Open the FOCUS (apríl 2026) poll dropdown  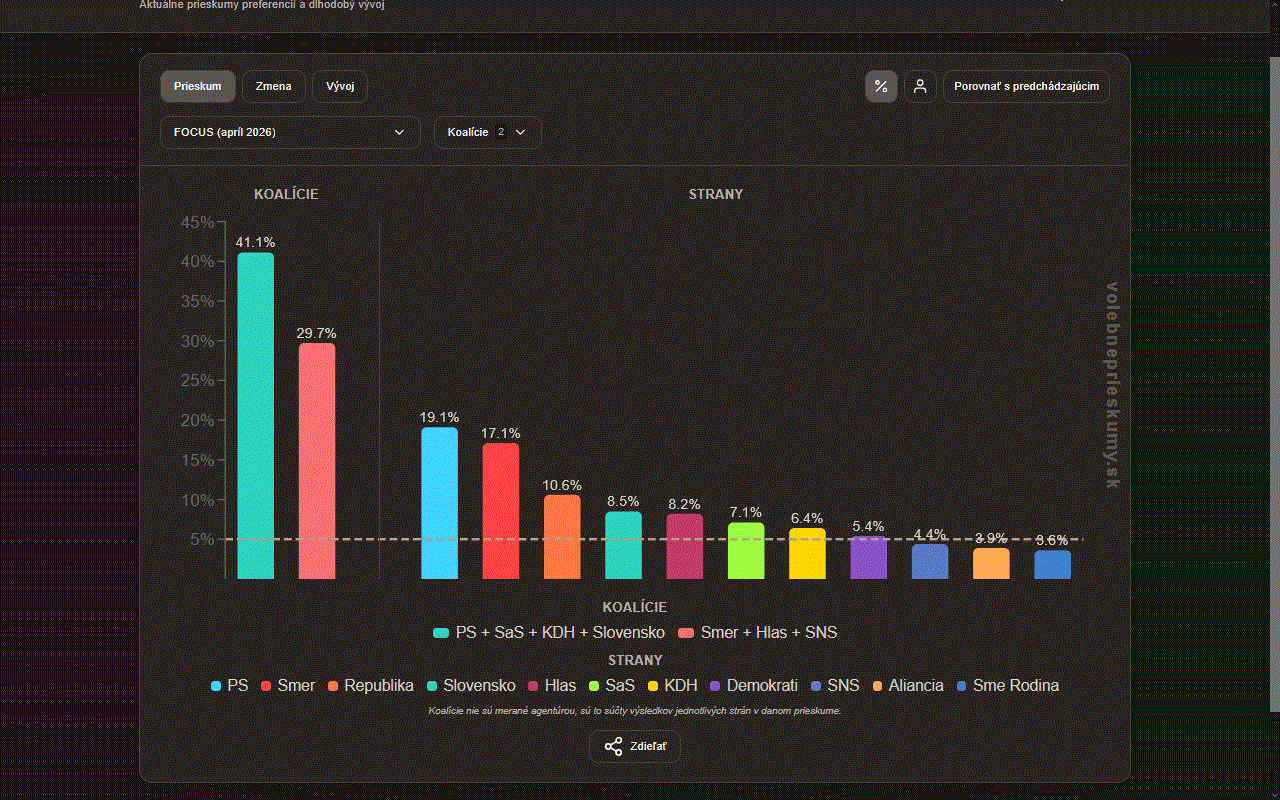290,132
